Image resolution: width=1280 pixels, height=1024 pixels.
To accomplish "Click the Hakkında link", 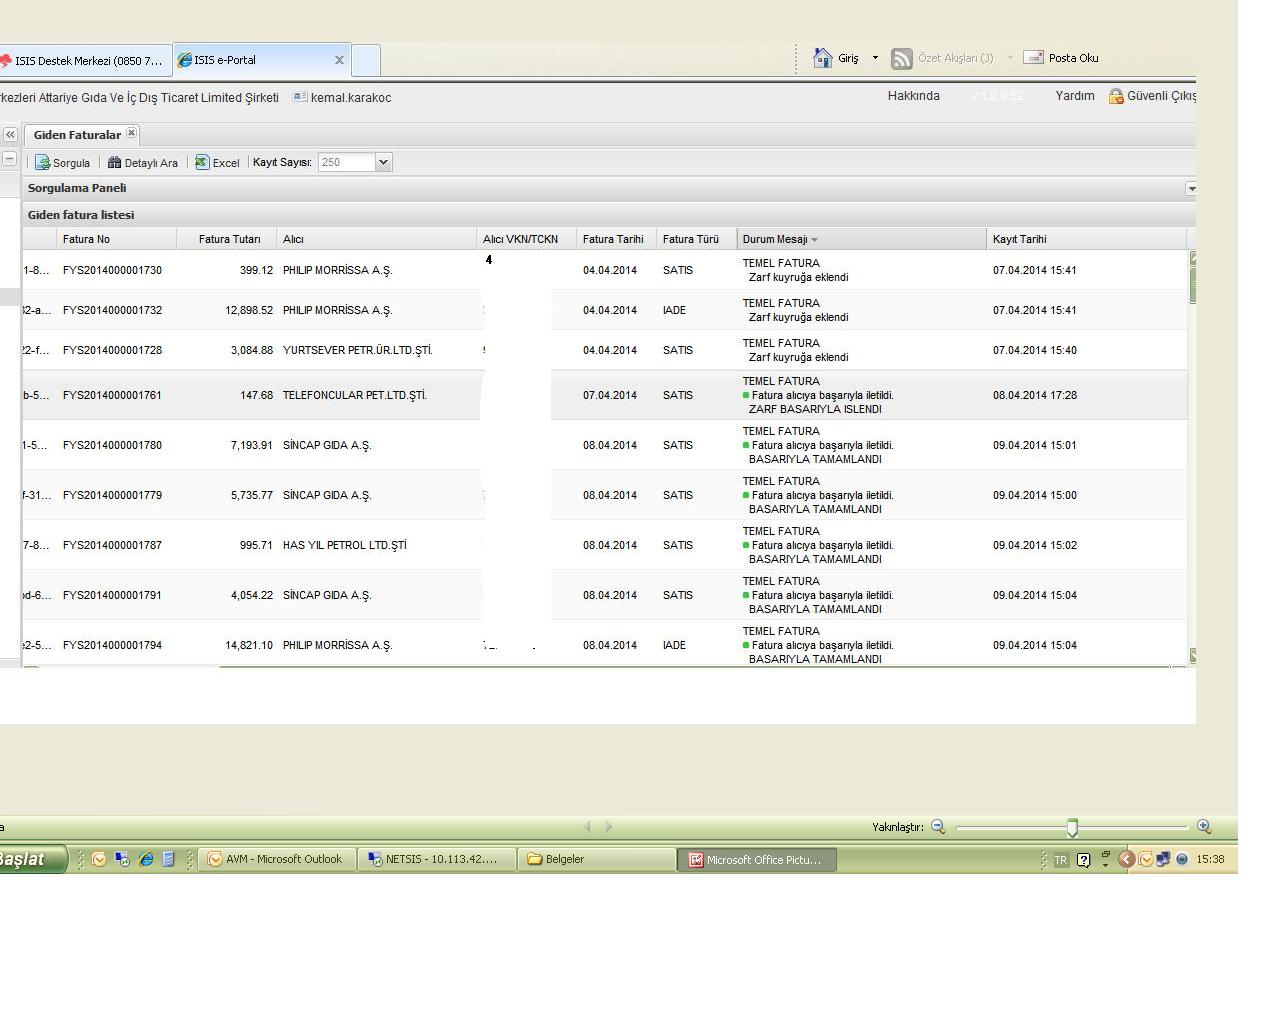I will click(x=913, y=96).
